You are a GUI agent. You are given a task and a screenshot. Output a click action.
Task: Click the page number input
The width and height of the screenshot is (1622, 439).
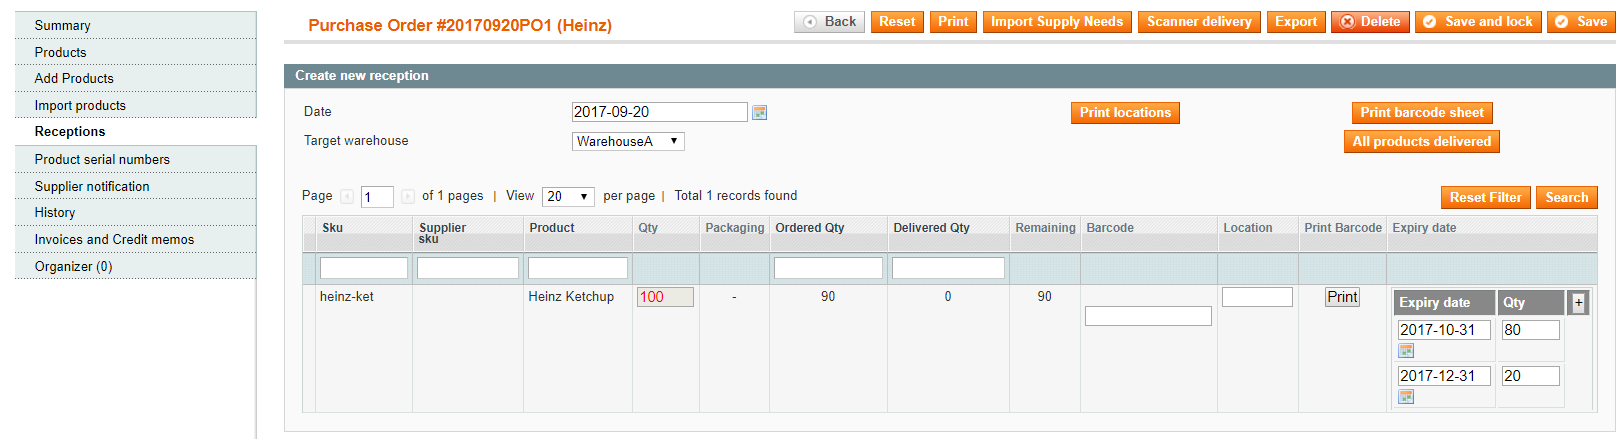pos(377,197)
